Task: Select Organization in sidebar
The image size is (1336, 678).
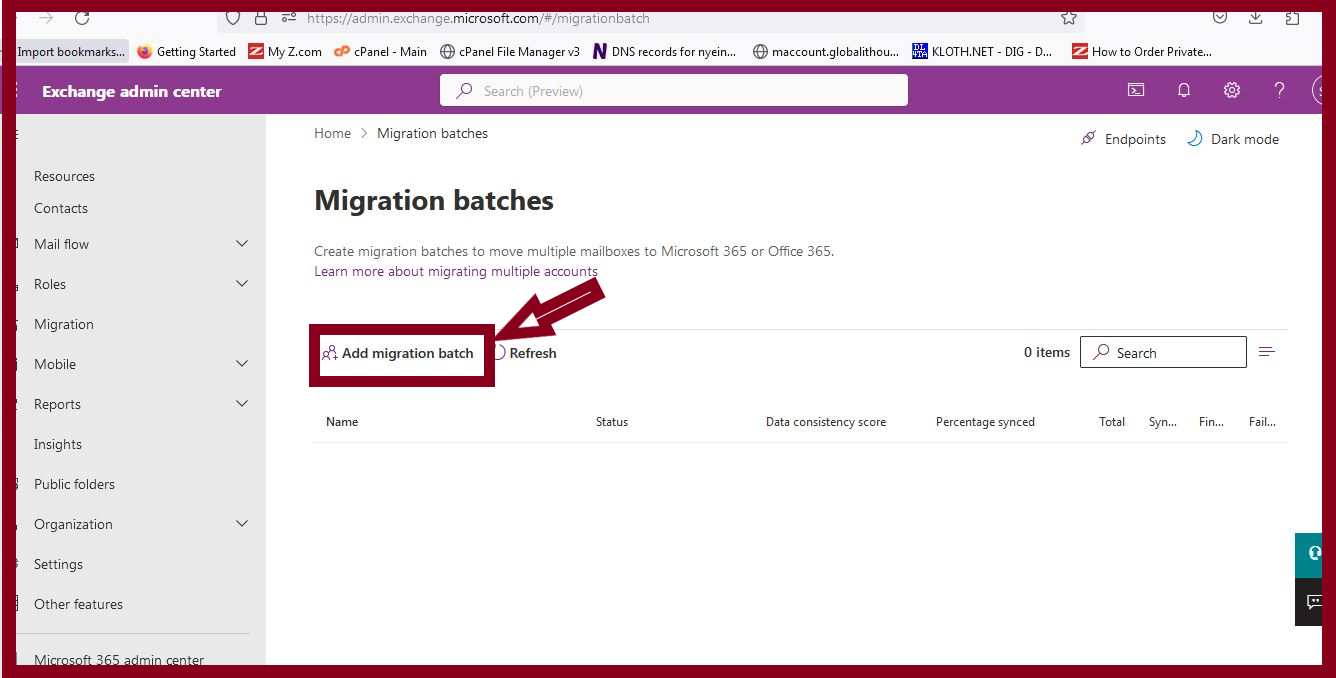Action: (73, 524)
